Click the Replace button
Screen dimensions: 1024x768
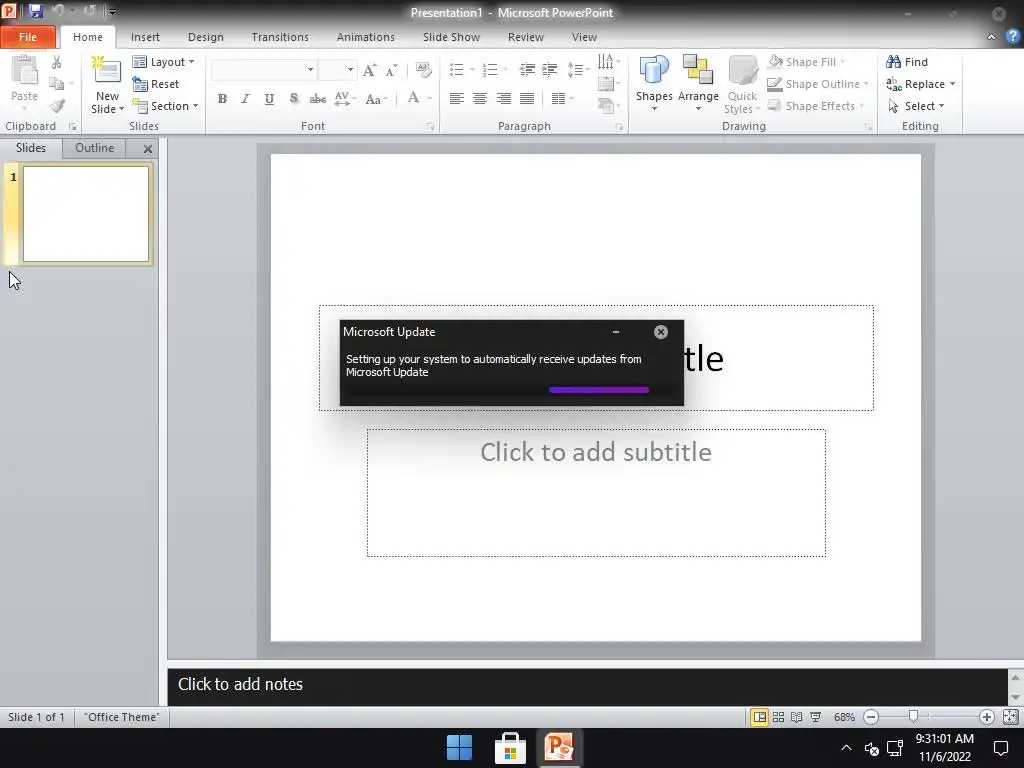[x=921, y=84]
